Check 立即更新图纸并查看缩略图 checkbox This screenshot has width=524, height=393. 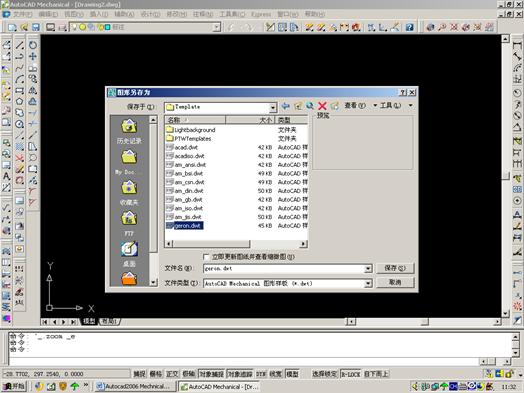(206, 257)
